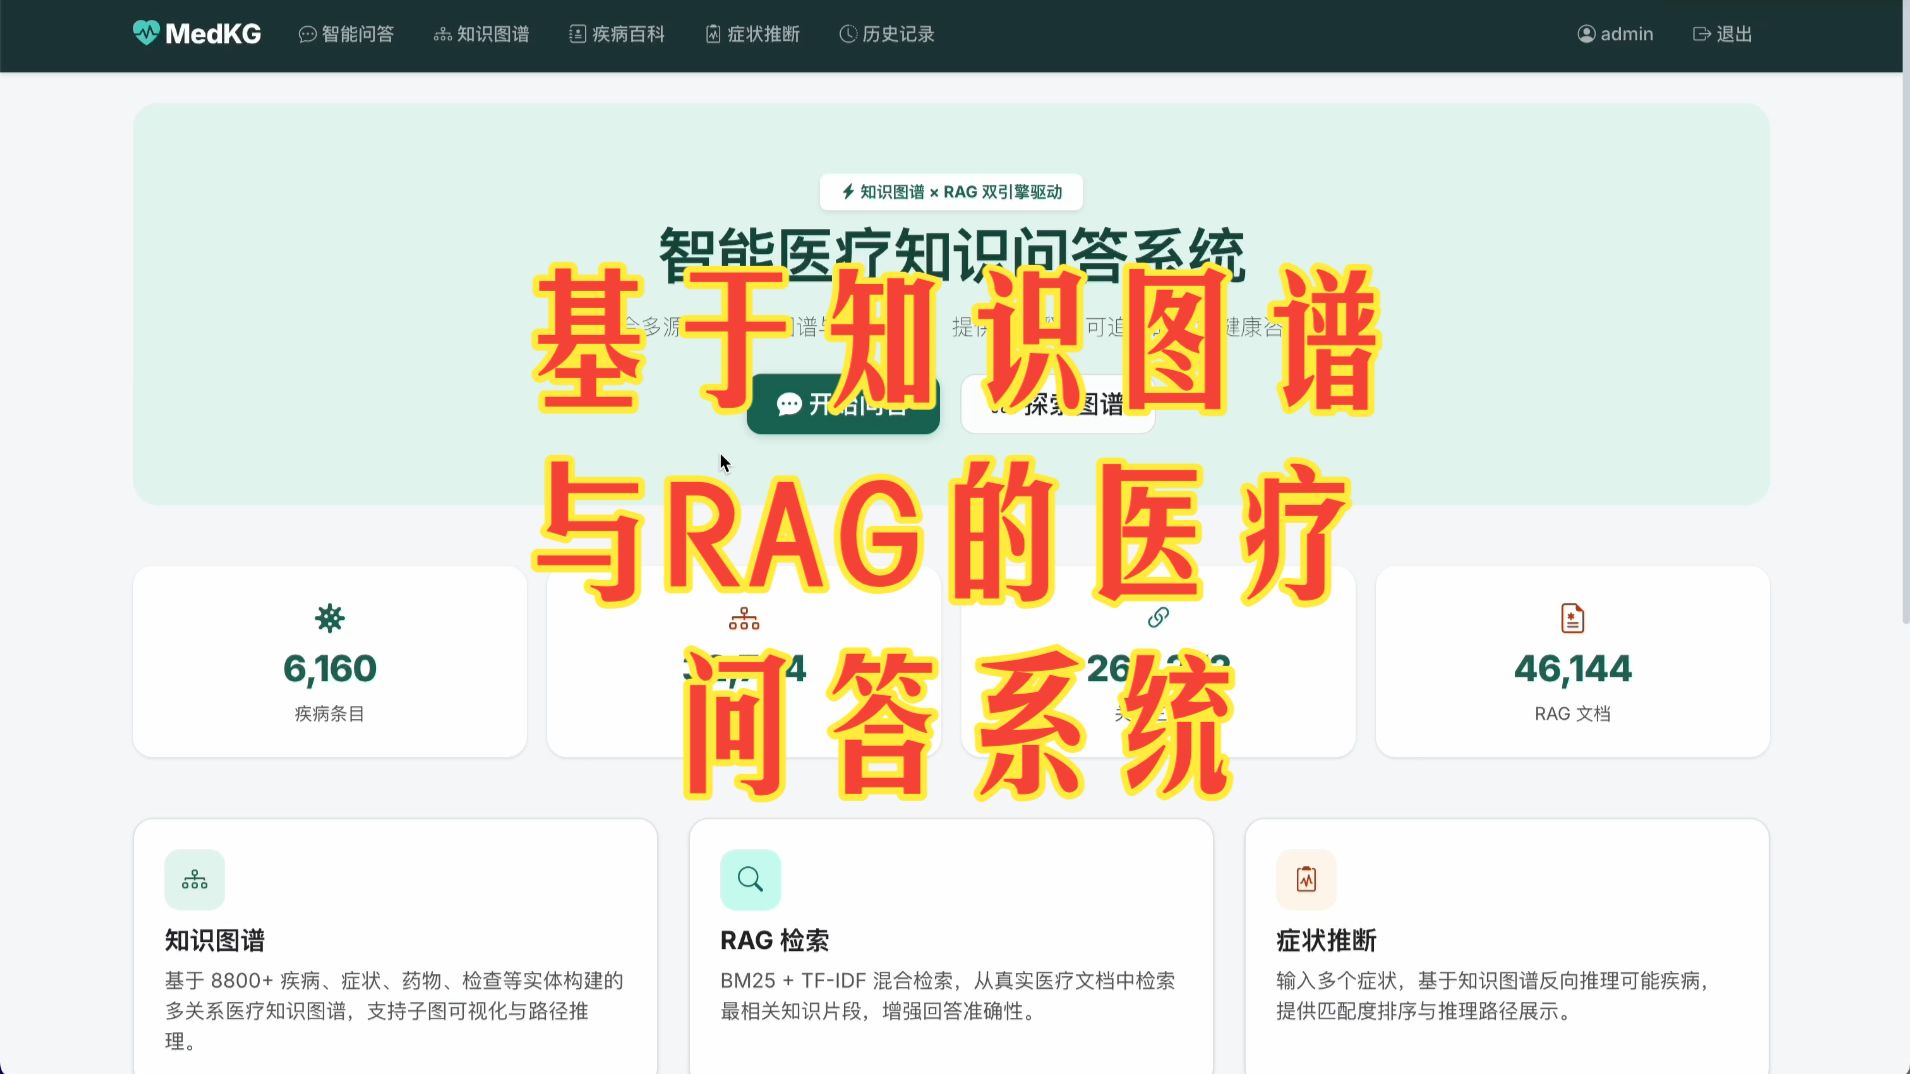Image resolution: width=1910 pixels, height=1074 pixels.
Task: Click the 6,160 disease count value
Action: (x=330, y=668)
